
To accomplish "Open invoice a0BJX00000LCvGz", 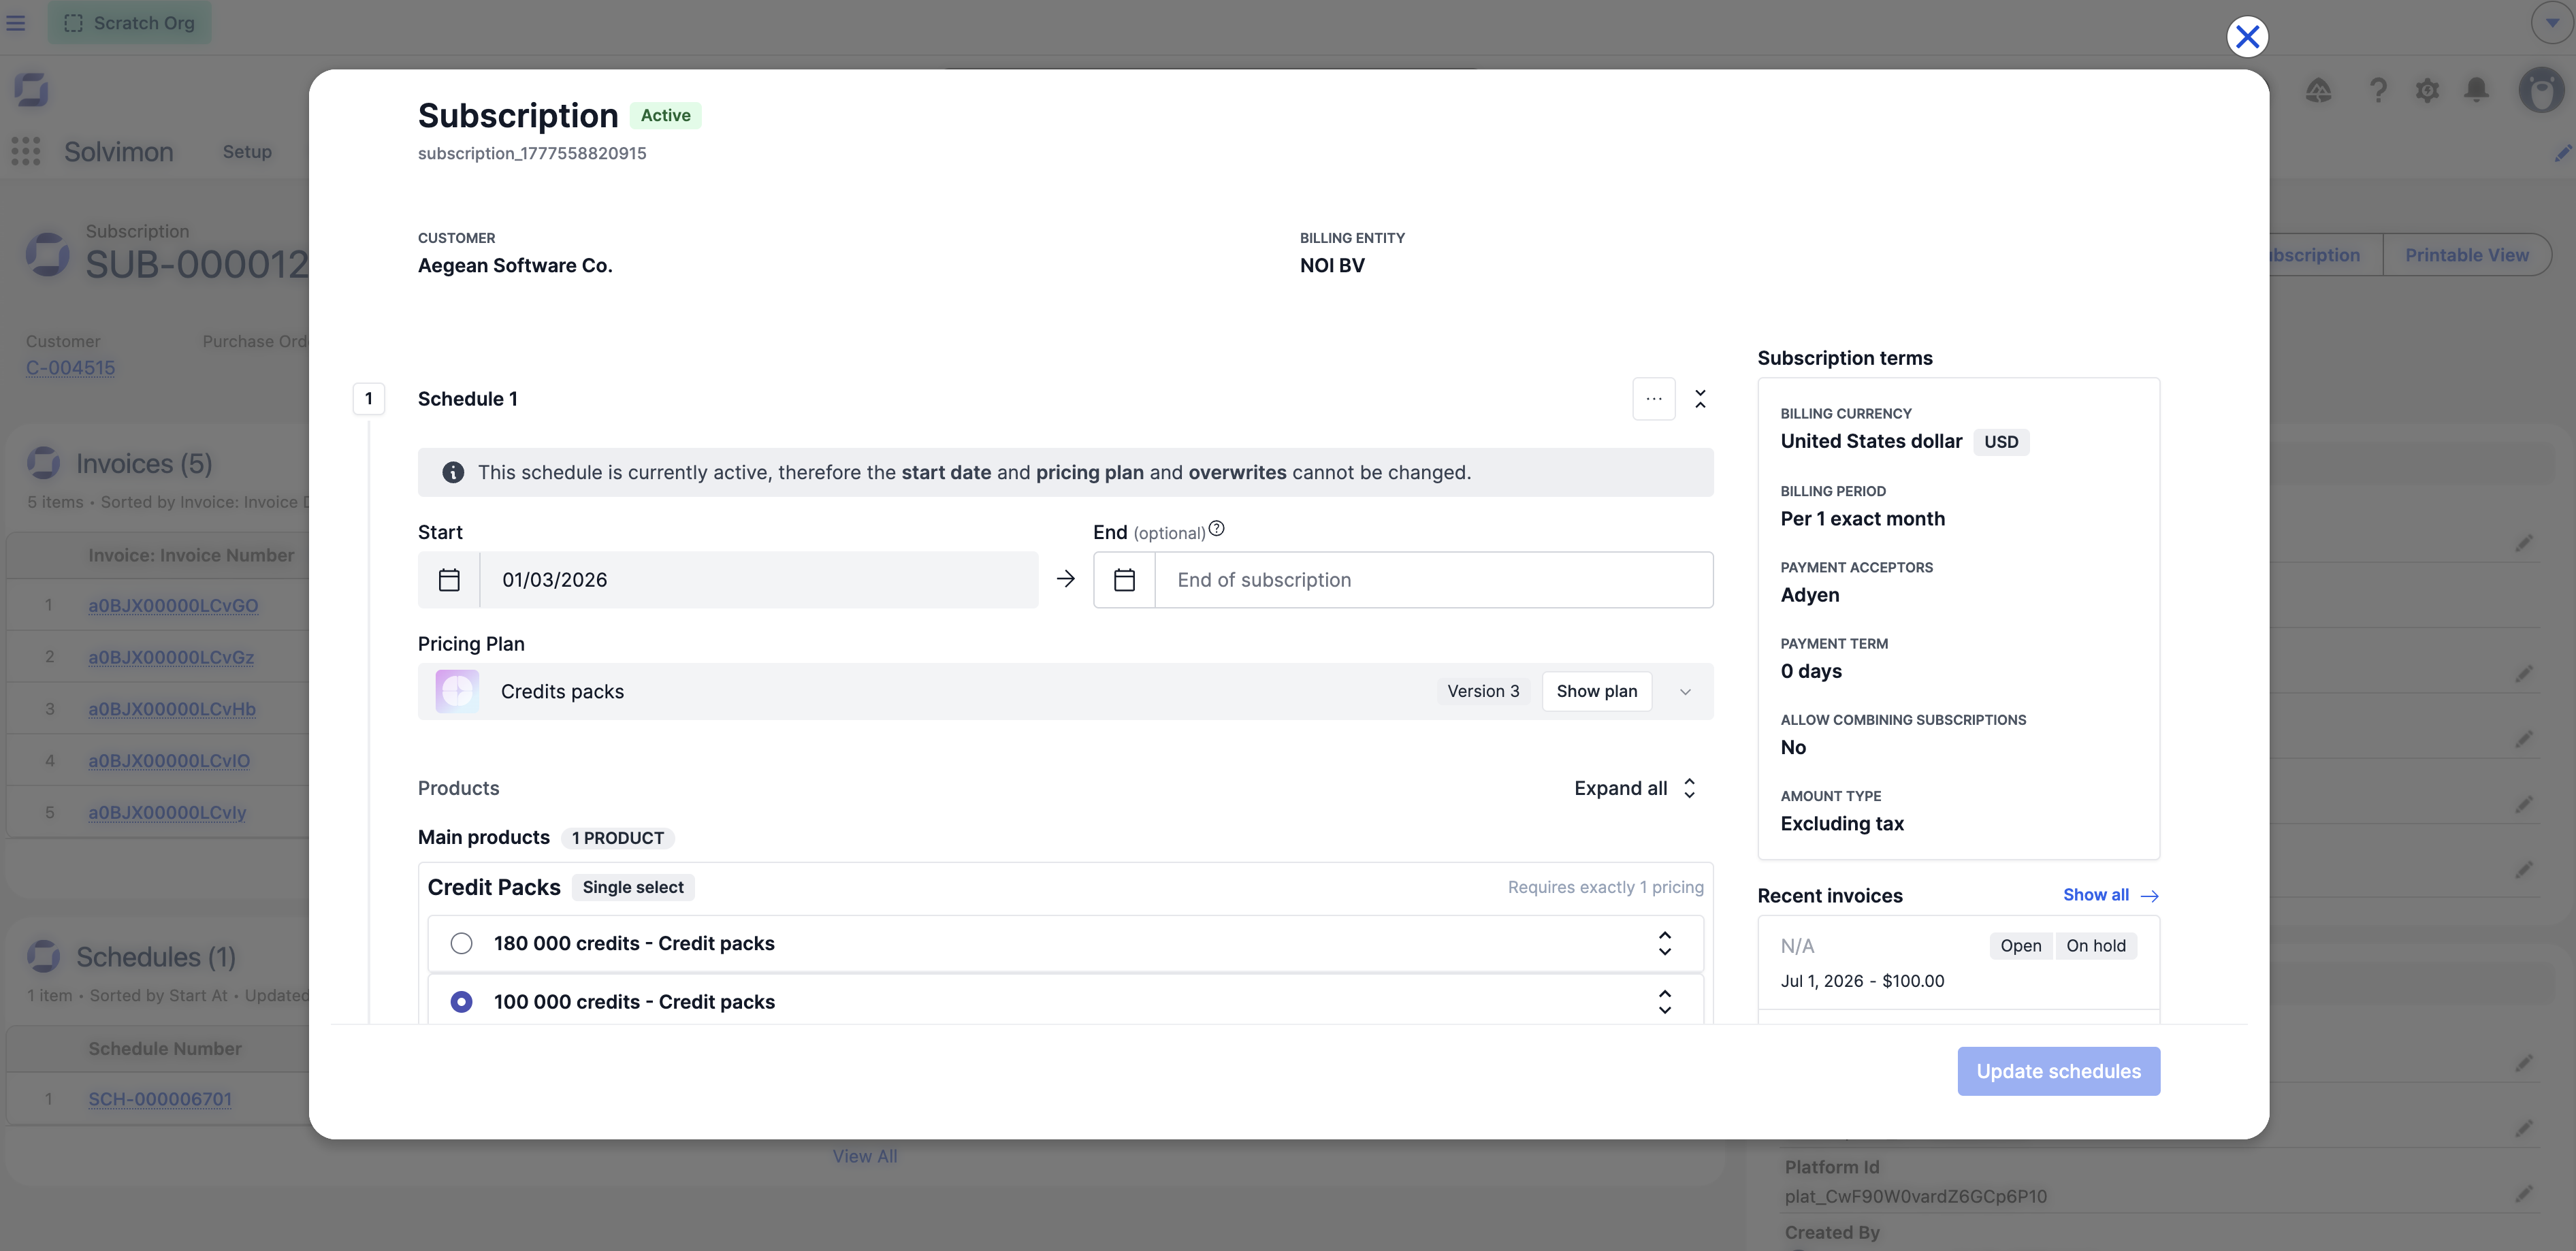I will pos(171,657).
